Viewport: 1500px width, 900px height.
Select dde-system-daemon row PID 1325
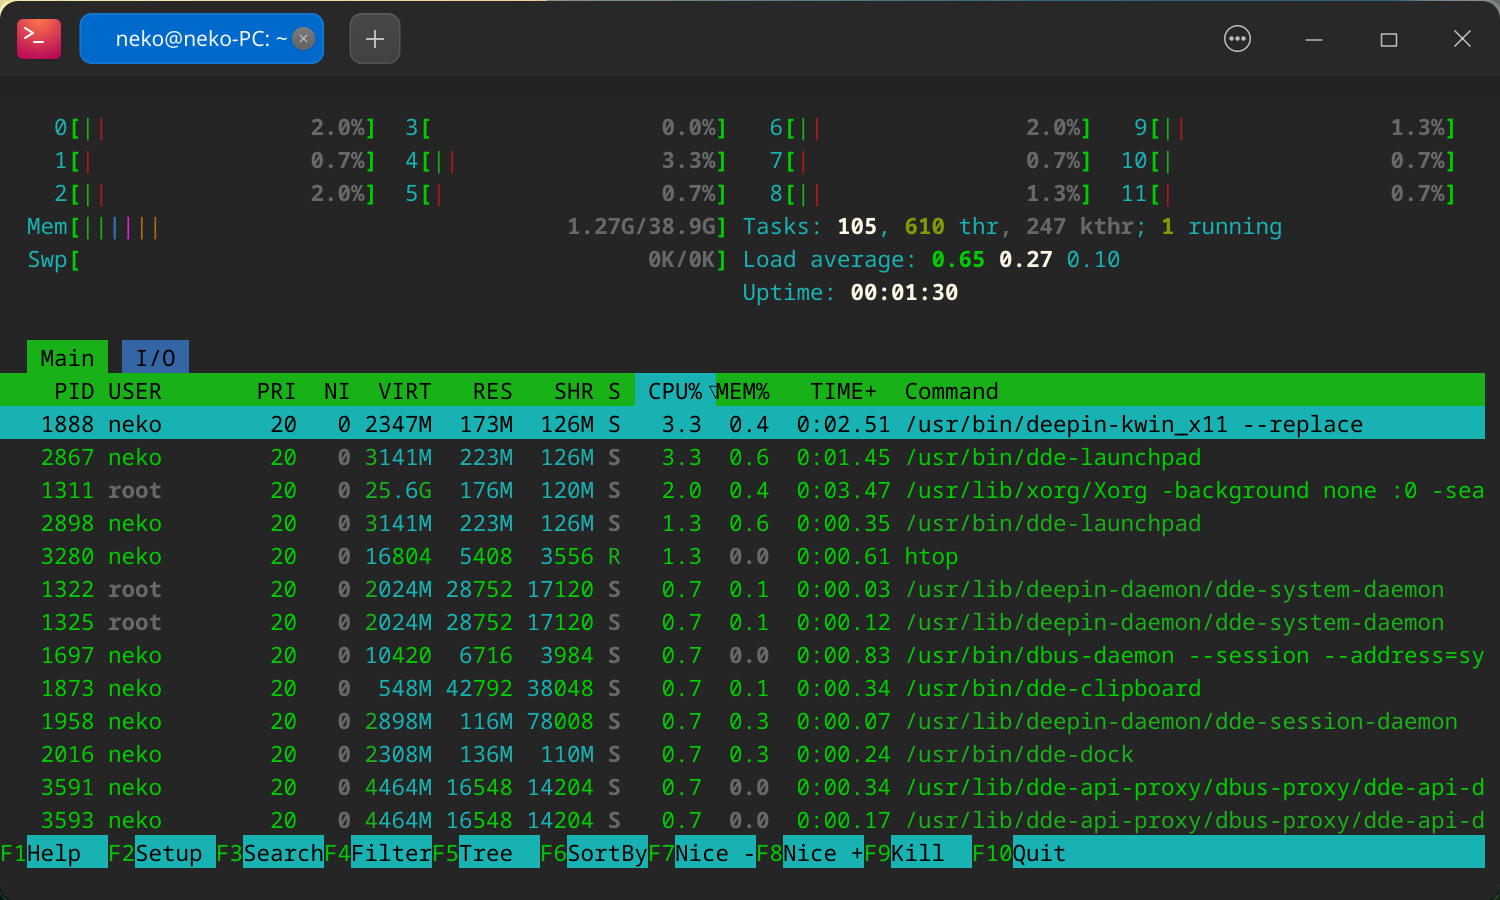click(742, 622)
